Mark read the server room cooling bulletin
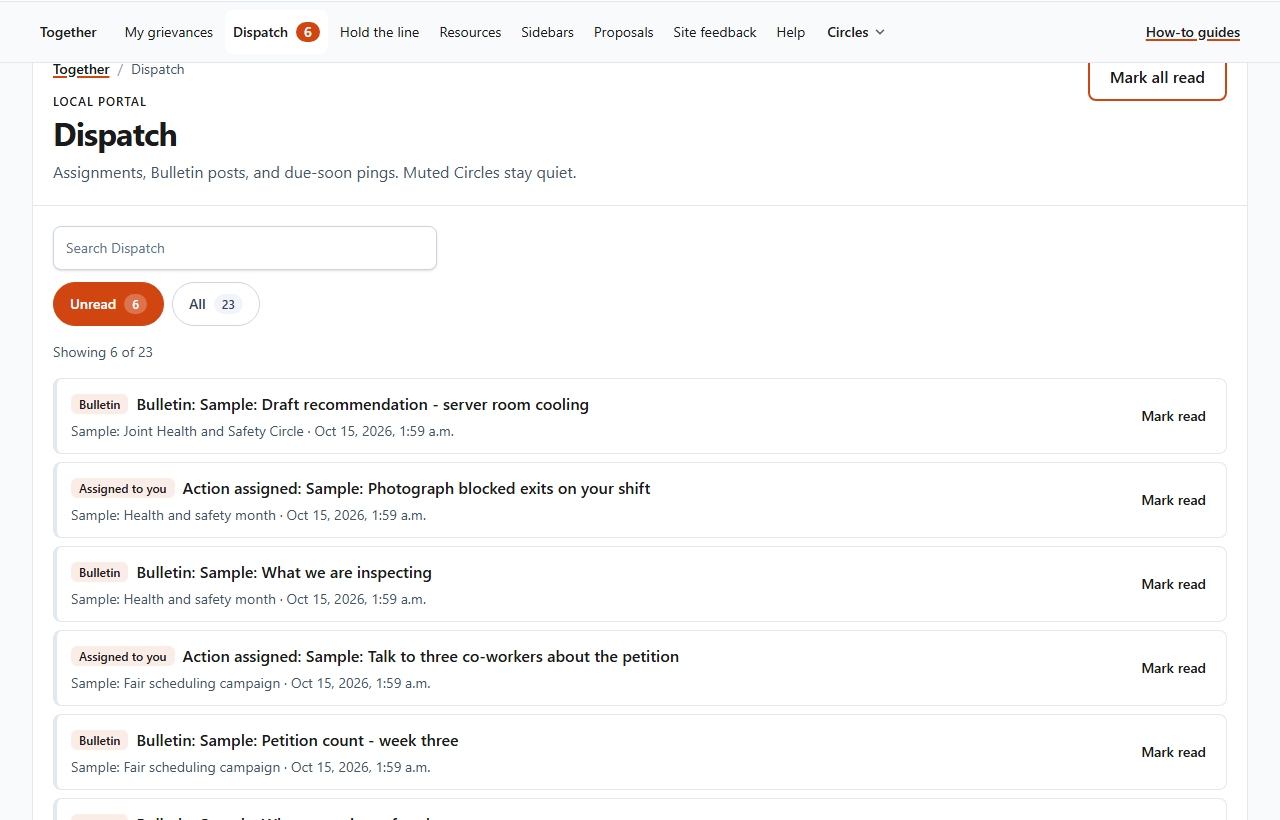The image size is (1280, 820). coord(1173,416)
